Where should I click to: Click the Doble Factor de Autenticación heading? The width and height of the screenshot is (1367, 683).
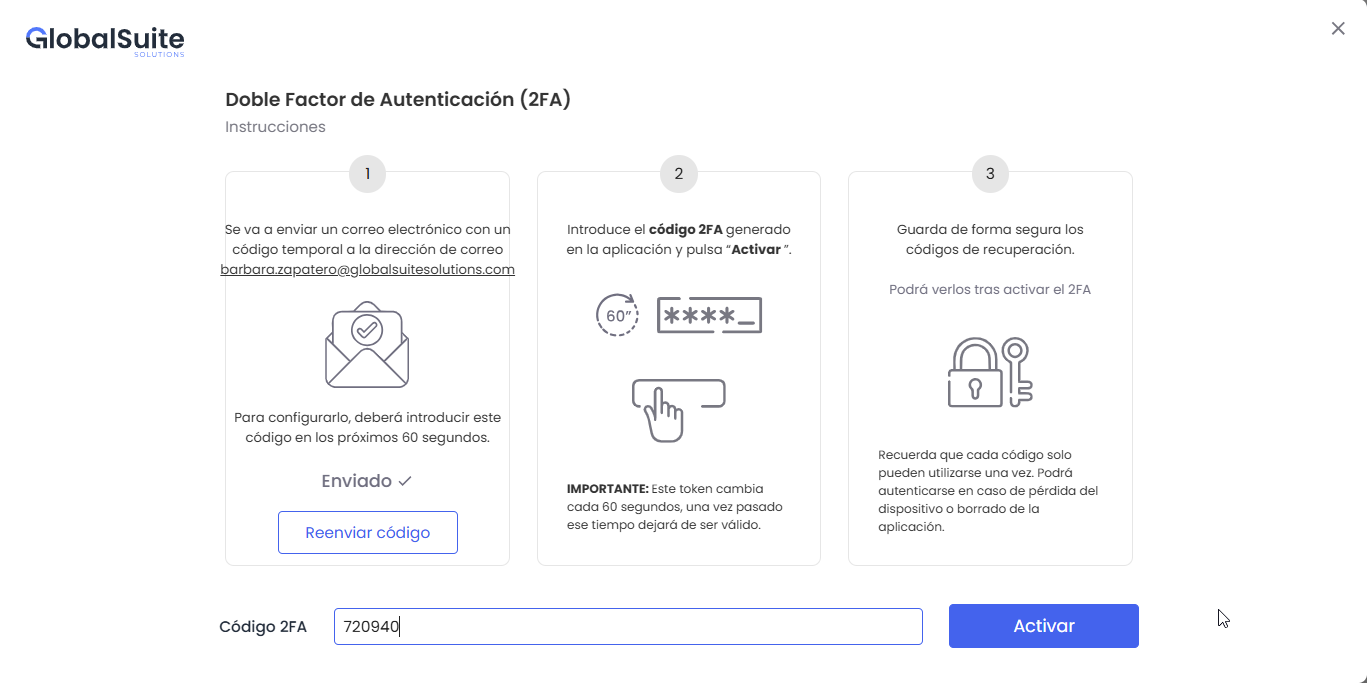click(397, 99)
